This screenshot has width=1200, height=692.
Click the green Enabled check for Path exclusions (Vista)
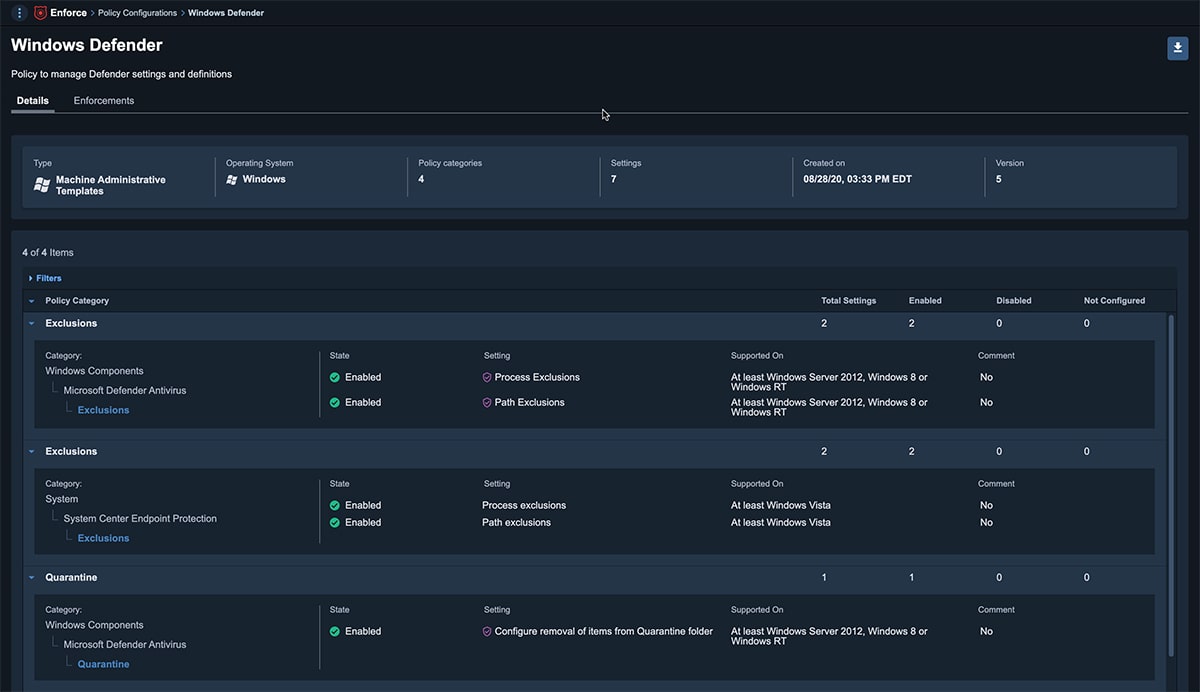click(335, 523)
